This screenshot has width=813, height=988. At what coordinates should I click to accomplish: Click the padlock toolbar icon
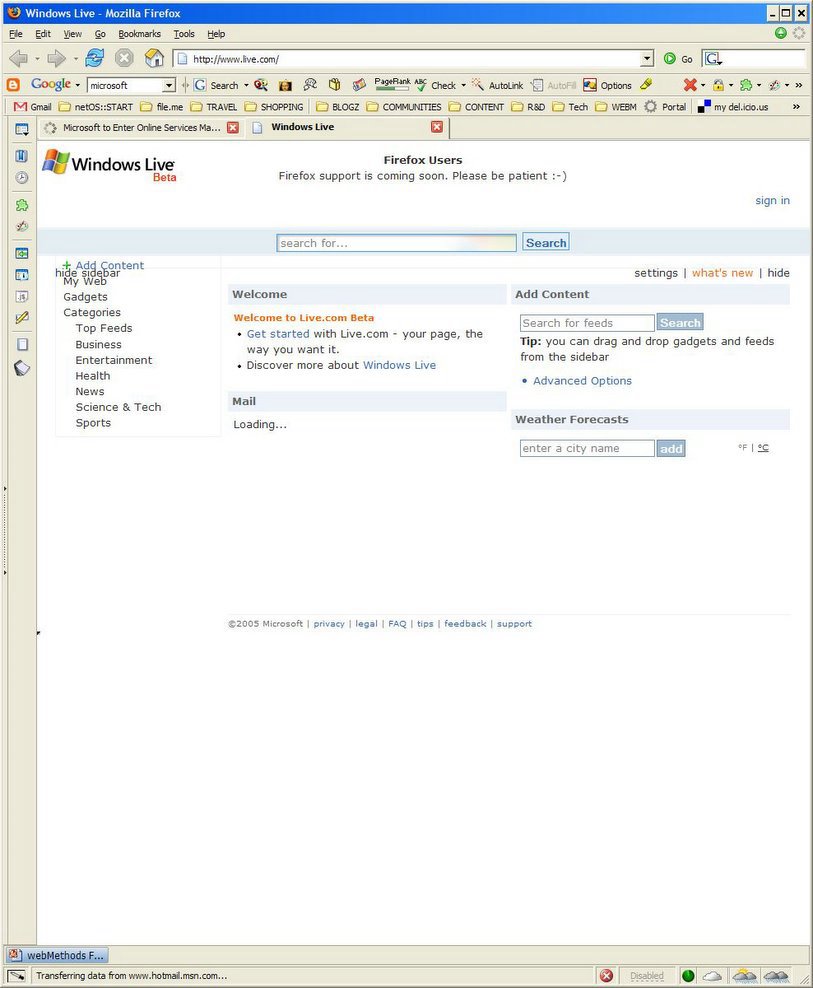pos(718,84)
